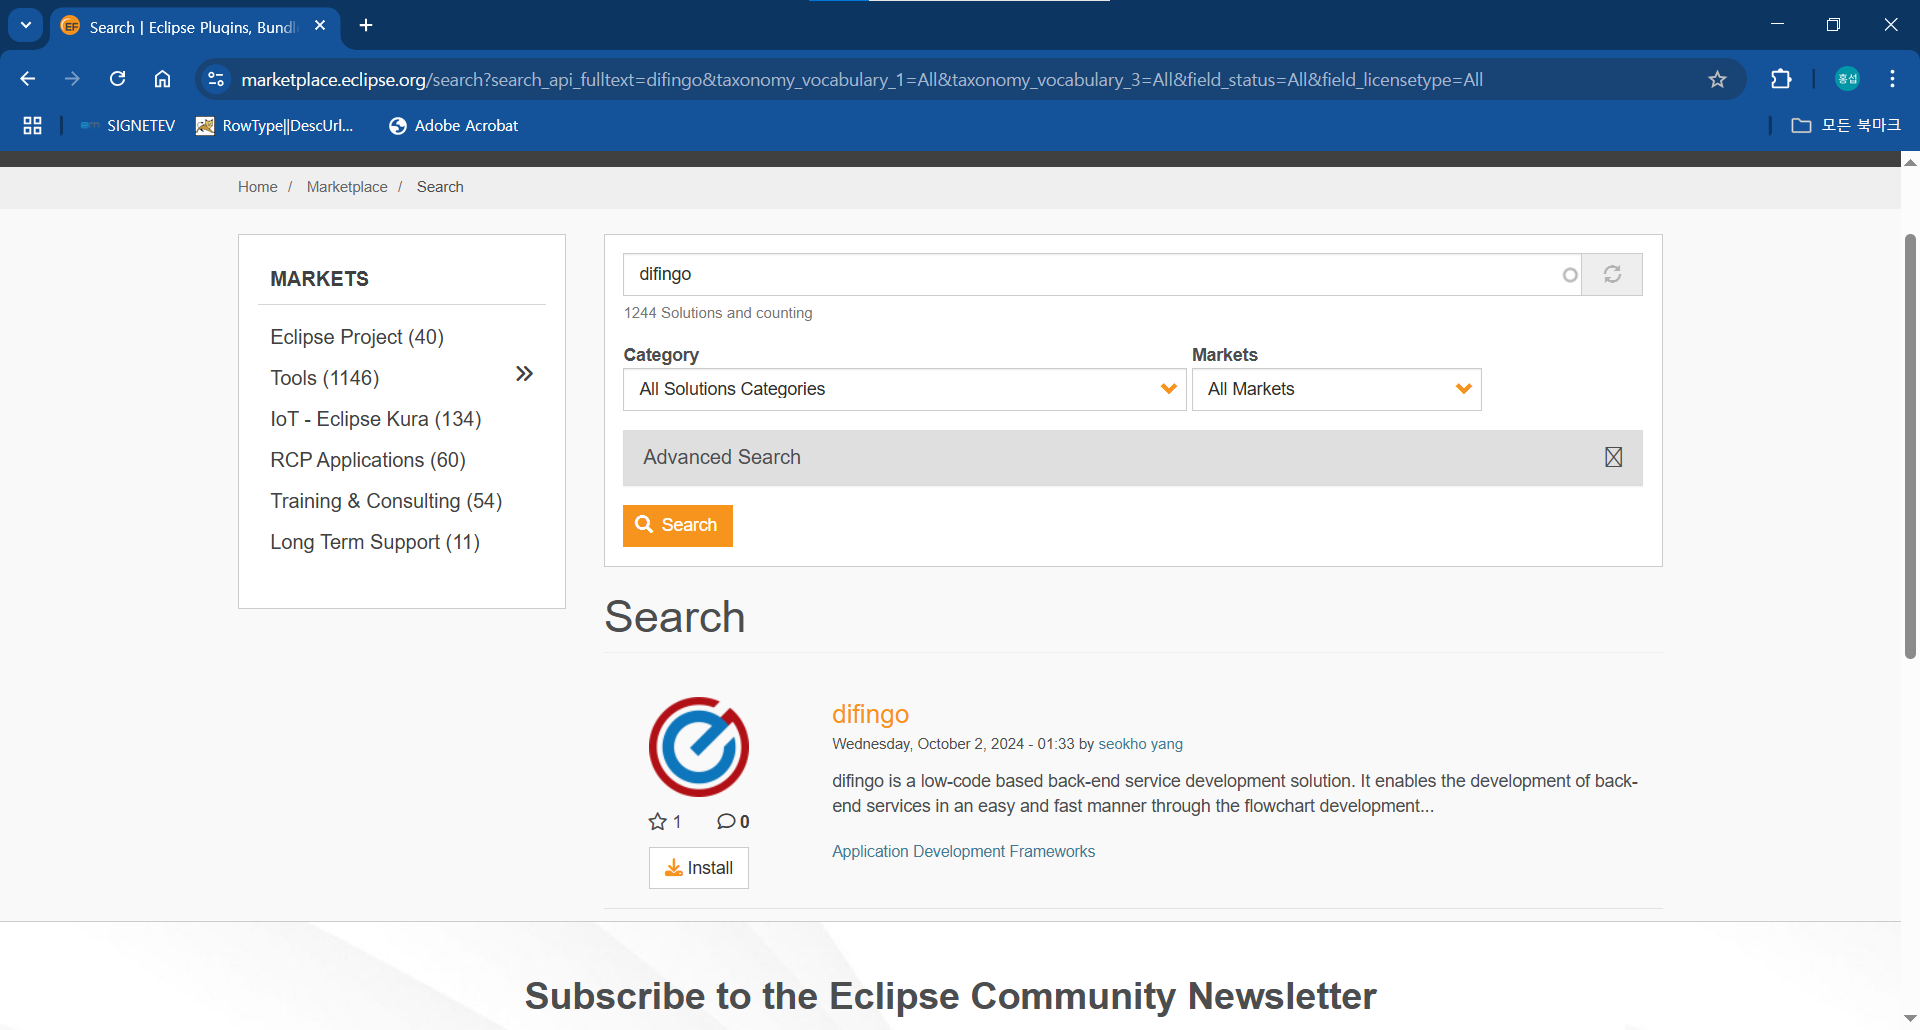Open the browser extensions puzzle icon
Image resolution: width=1920 pixels, height=1030 pixels.
(x=1781, y=80)
